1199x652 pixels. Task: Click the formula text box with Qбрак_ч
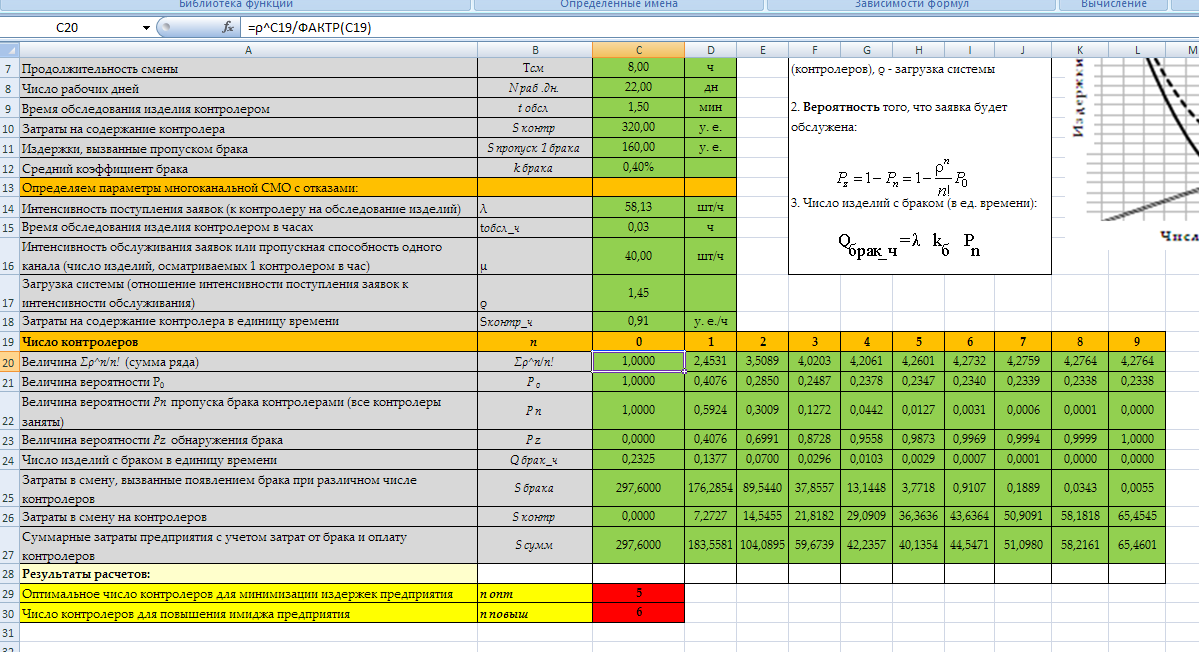click(920, 166)
